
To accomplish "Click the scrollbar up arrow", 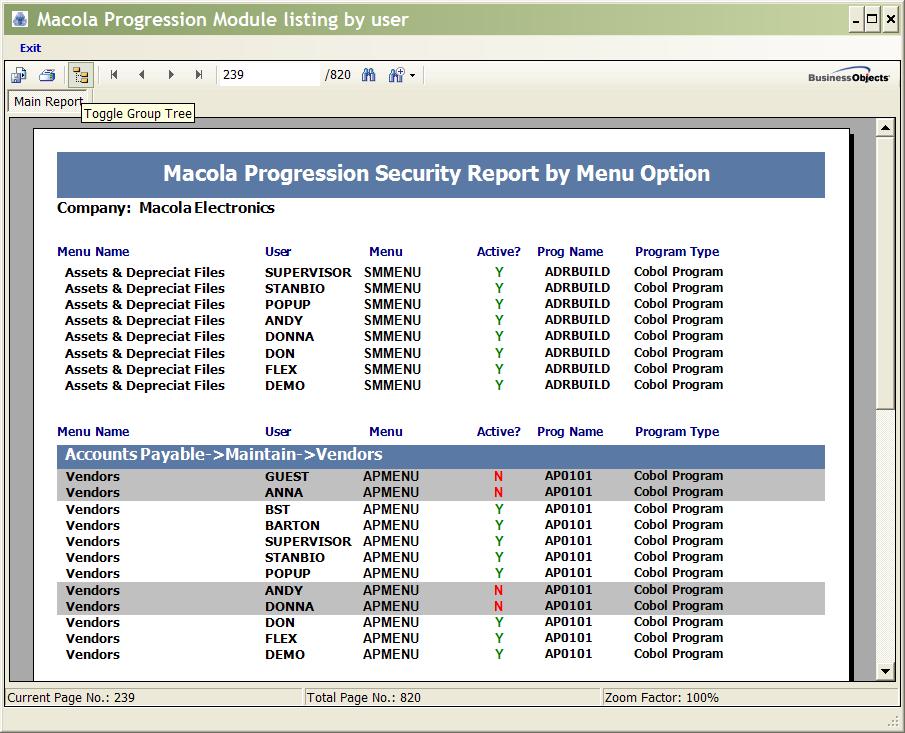I will tap(885, 127).
